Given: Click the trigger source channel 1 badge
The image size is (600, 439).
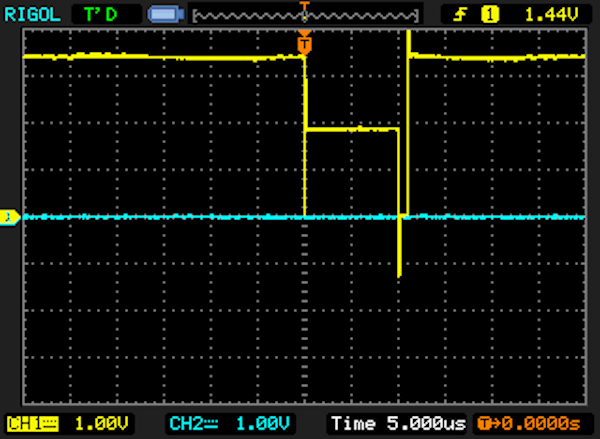Looking at the screenshot, I should [490, 14].
